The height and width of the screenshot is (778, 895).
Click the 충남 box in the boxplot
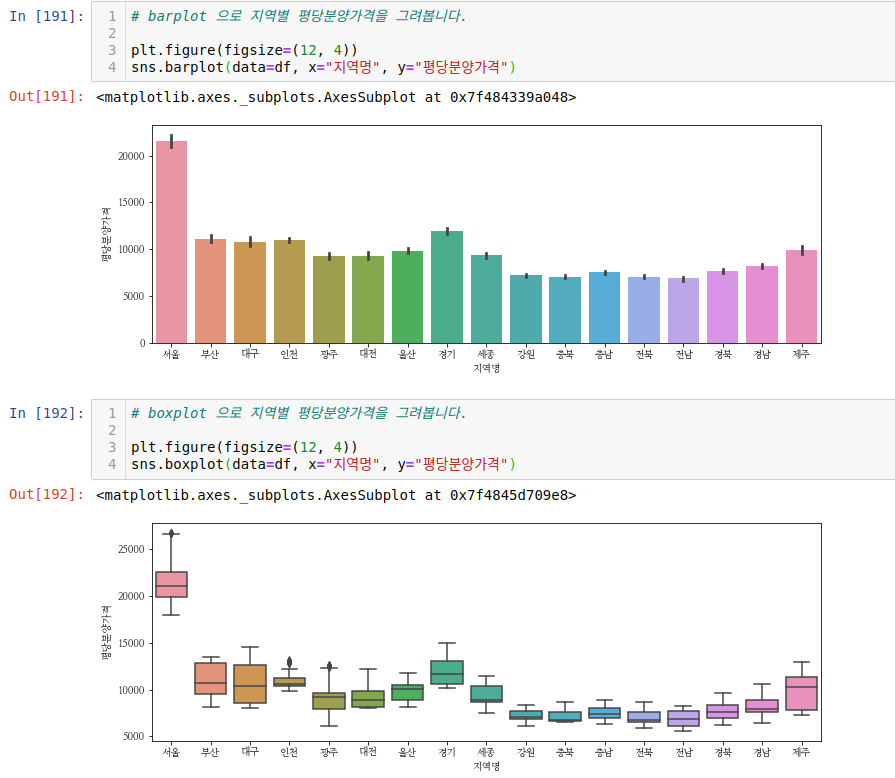[x=604, y=713]
